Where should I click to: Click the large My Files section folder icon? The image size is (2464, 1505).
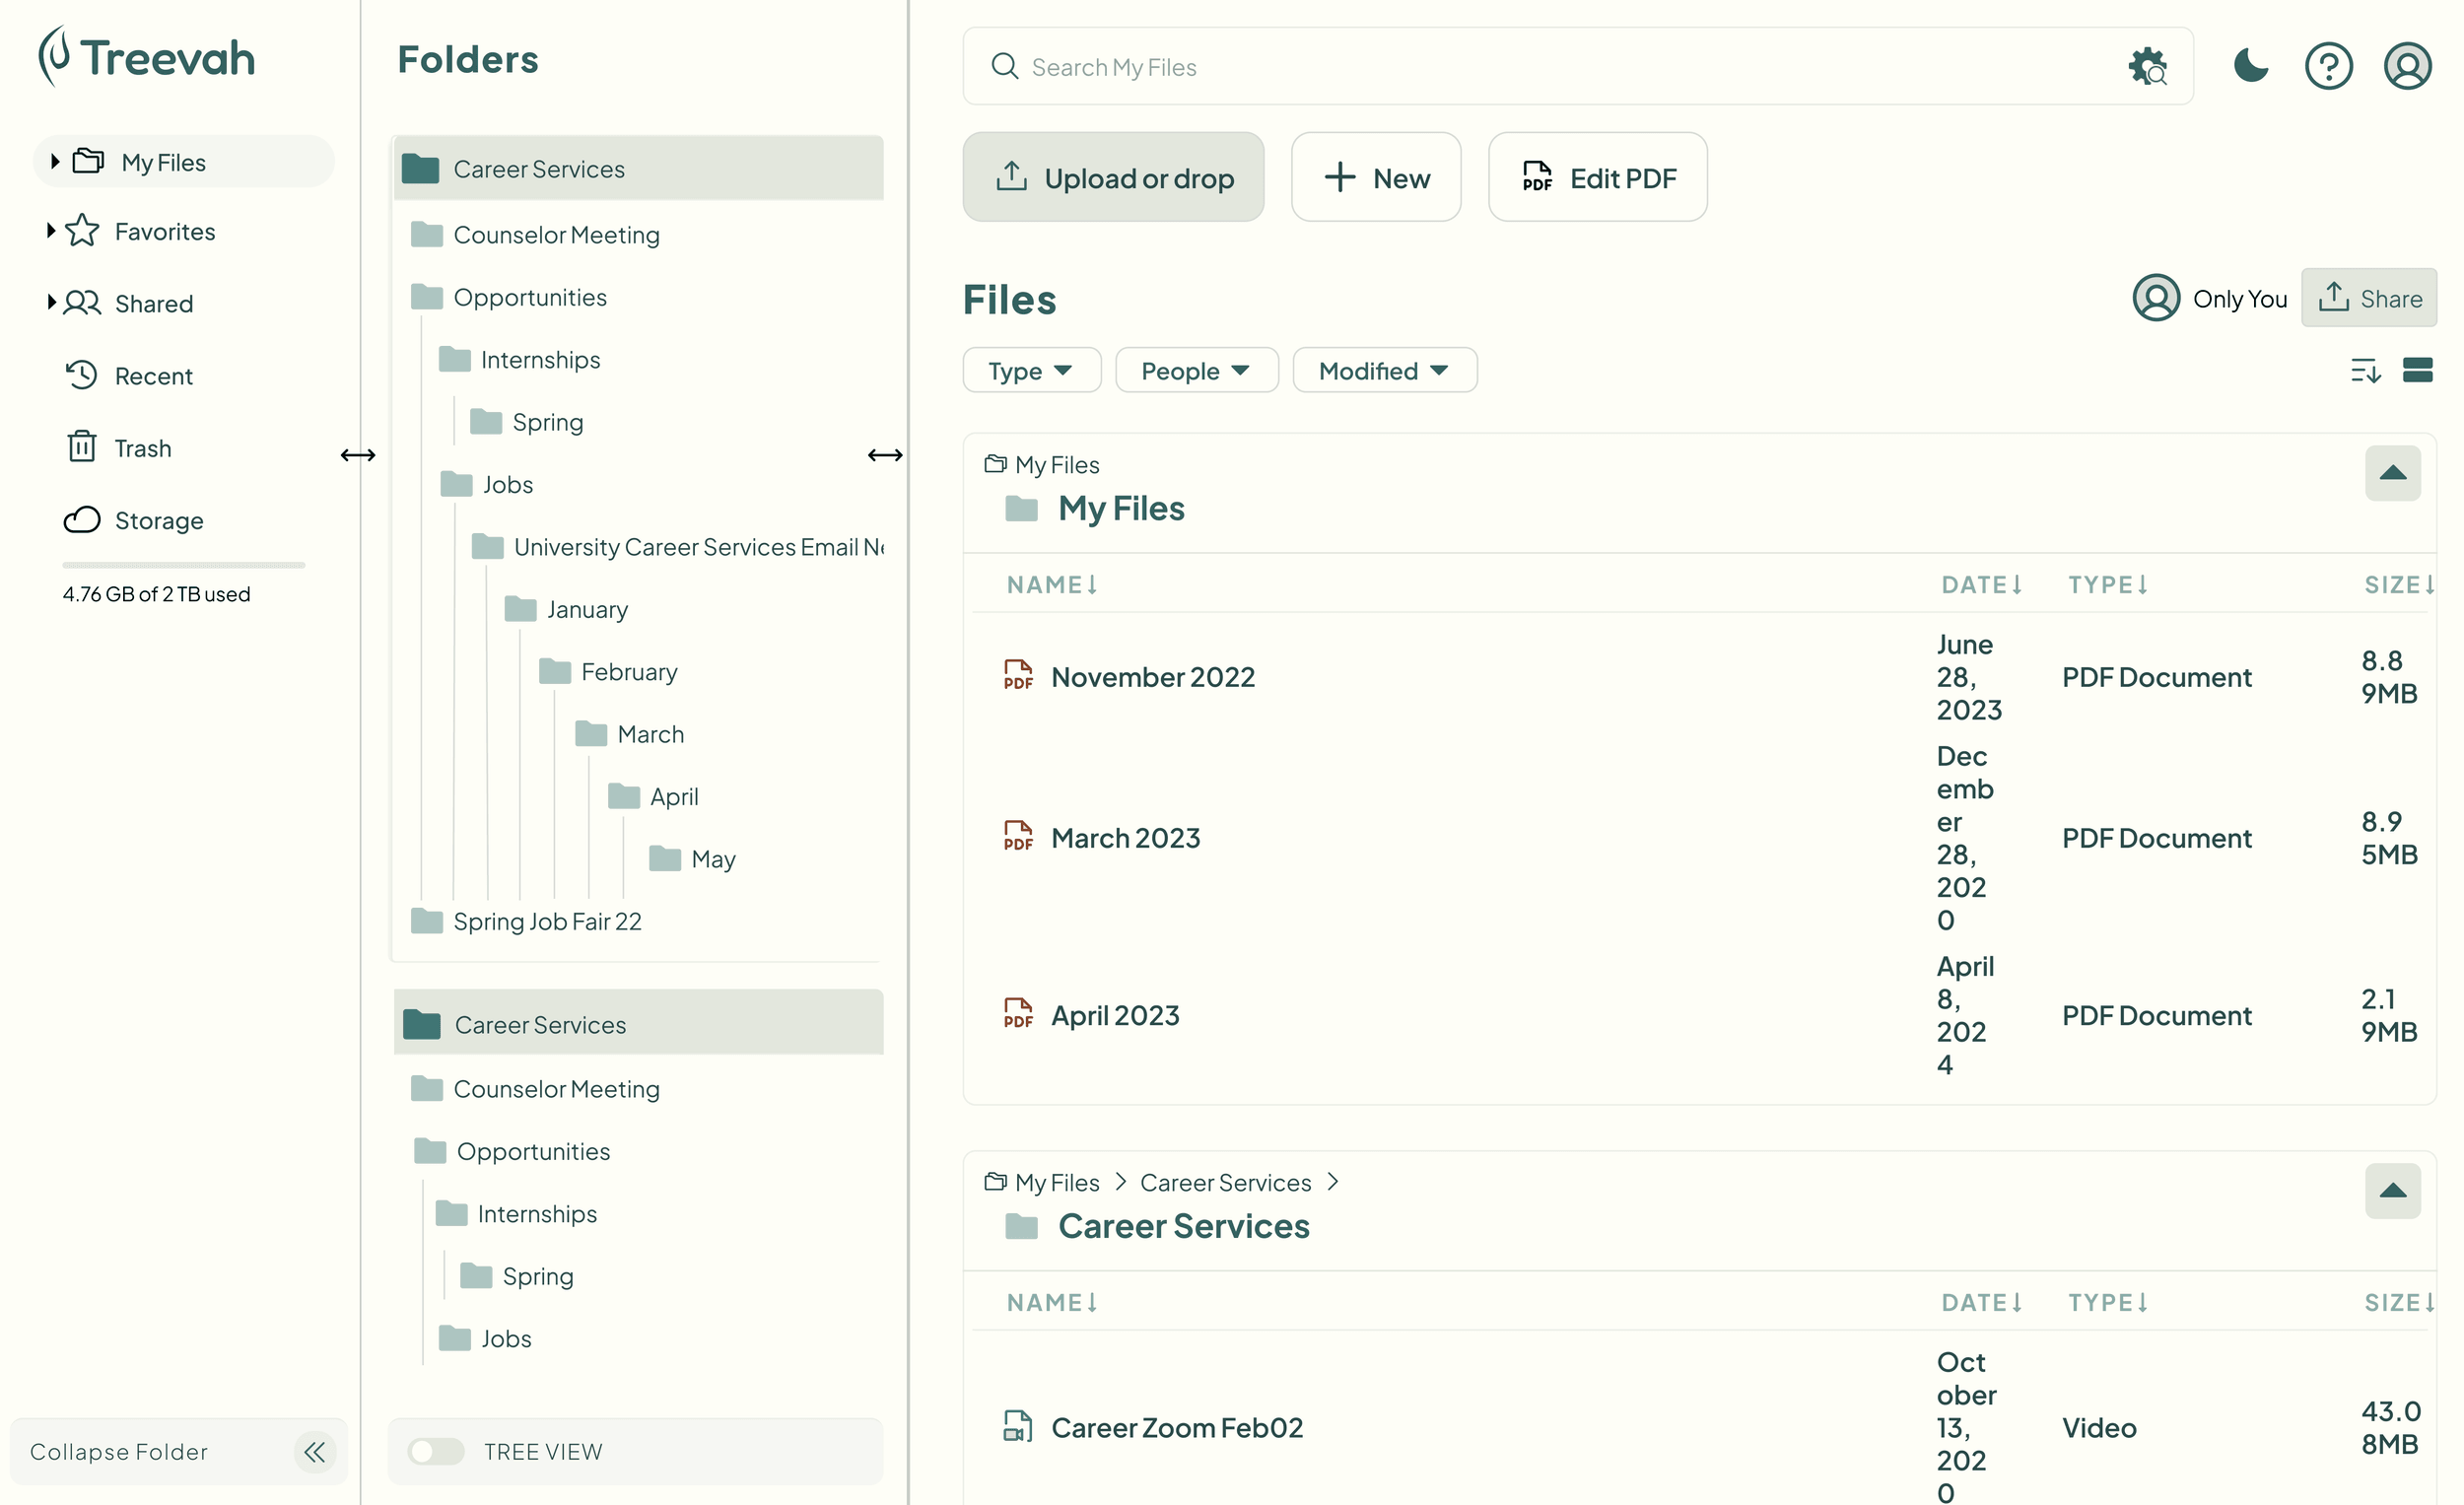point(1021,509)
